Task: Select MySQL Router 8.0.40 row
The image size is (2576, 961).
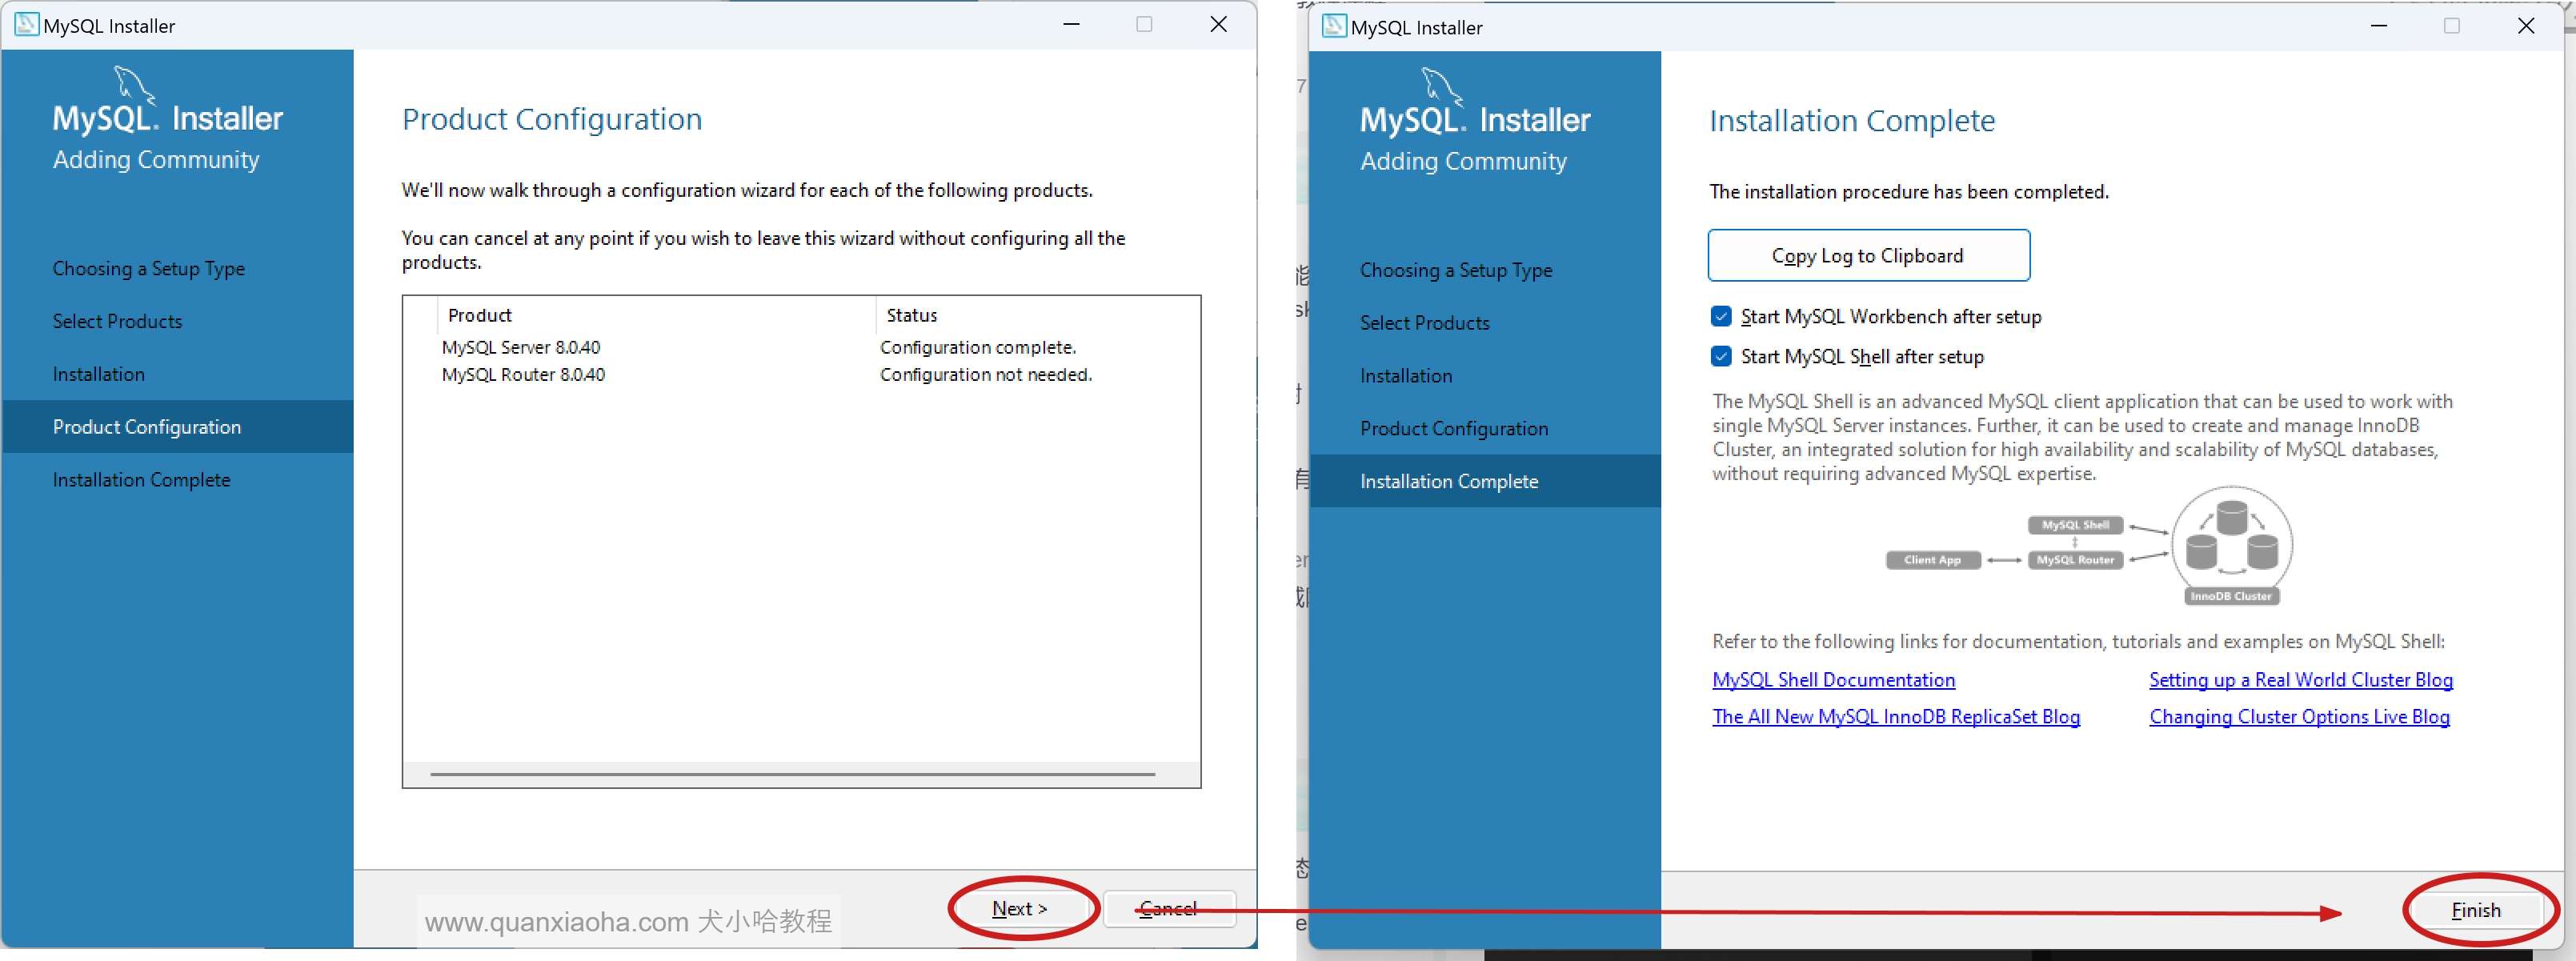Action: (800, 374)
